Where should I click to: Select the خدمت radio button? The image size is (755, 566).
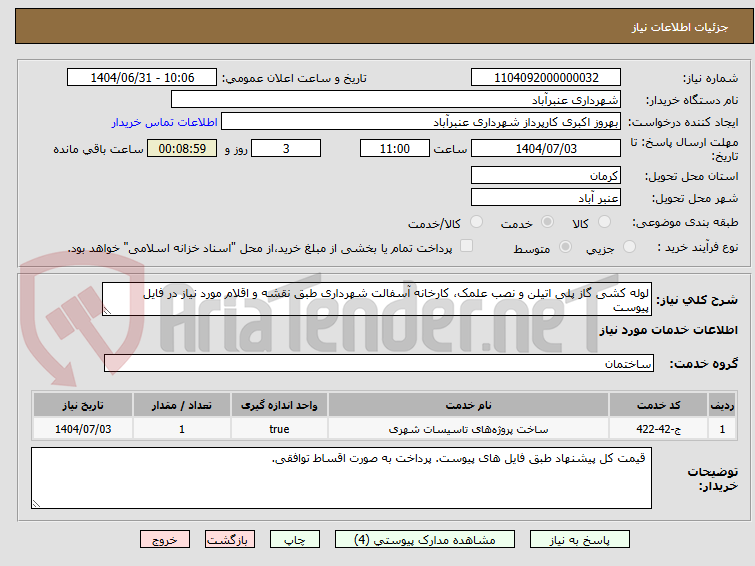tap(547, 222)
